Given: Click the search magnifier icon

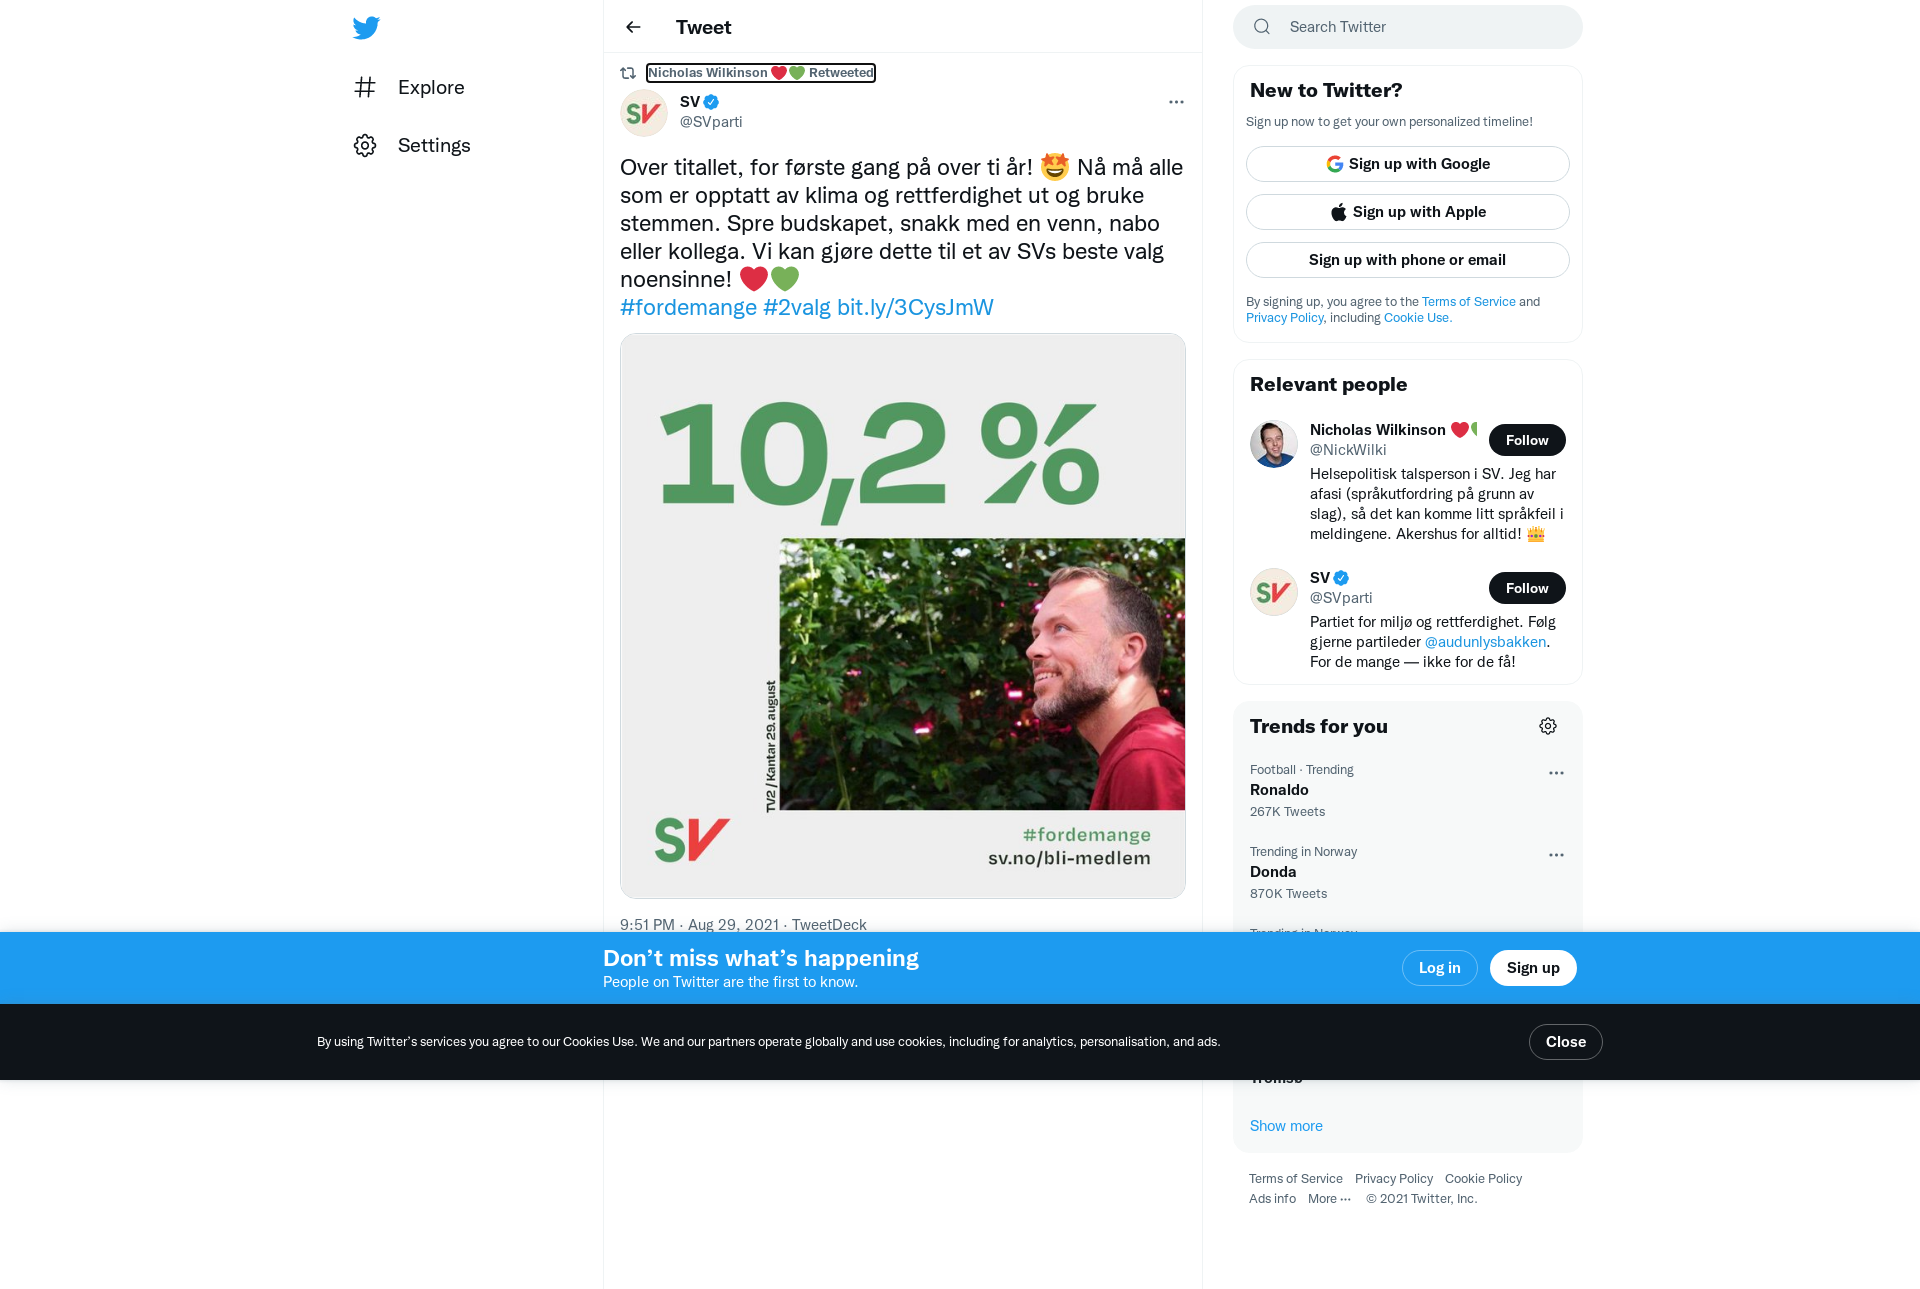Looking at the screenshot, I should (1262, 27).
